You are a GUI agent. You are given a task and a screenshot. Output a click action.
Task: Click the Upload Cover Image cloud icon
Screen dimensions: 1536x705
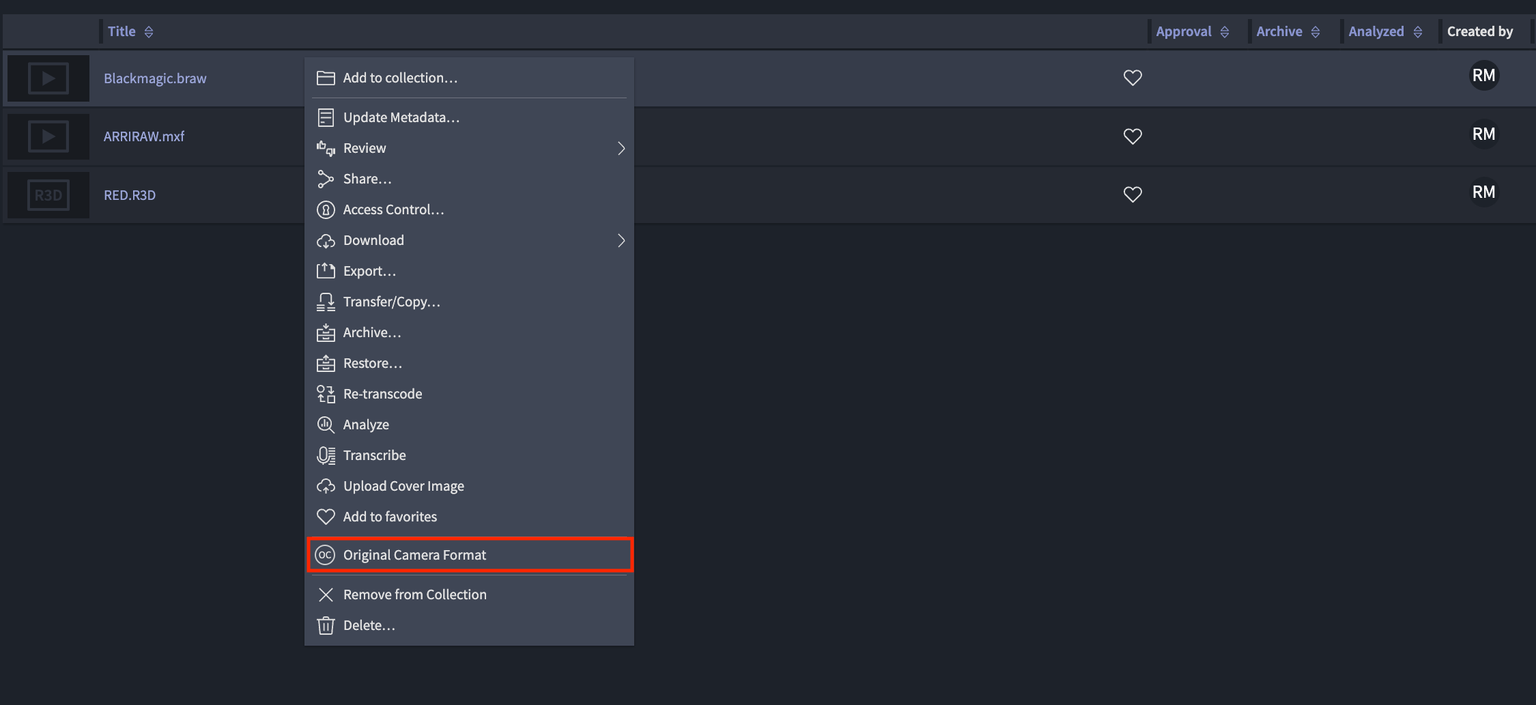pyautogui.click(x=325, y=486)
